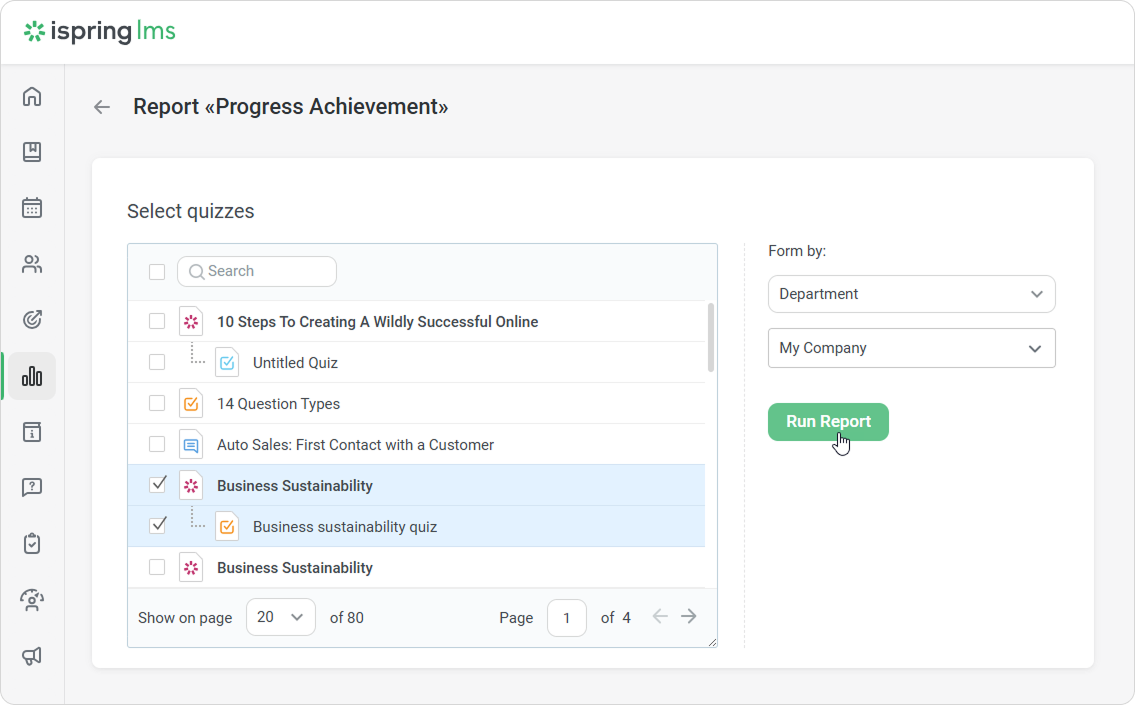
Task: Check the 14 Question Types checkbox
Action: coord(157,403)
